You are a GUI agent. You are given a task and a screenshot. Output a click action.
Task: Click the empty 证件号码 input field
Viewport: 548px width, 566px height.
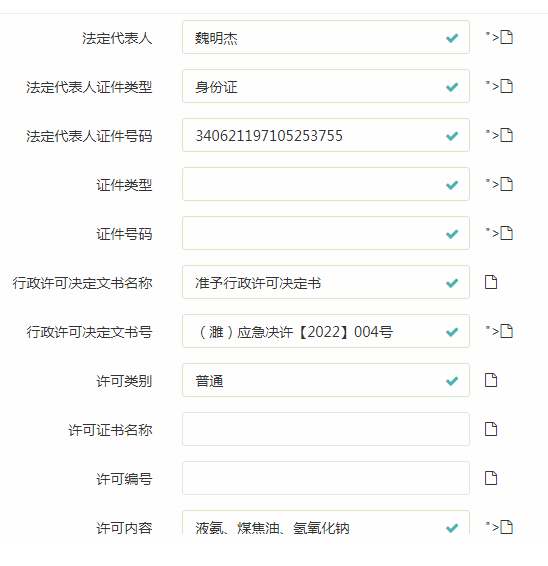point(326,233)
